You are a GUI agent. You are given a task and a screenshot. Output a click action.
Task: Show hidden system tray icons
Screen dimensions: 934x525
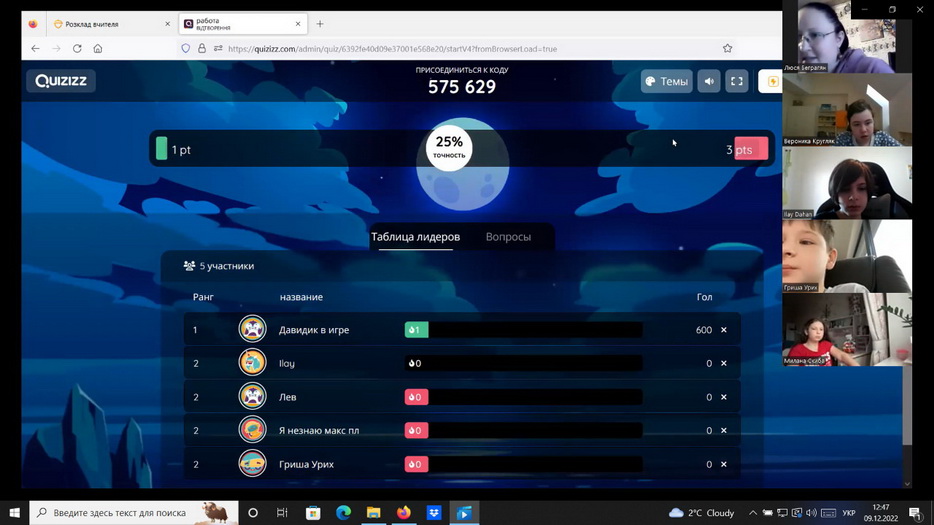[x=753, y=513]
